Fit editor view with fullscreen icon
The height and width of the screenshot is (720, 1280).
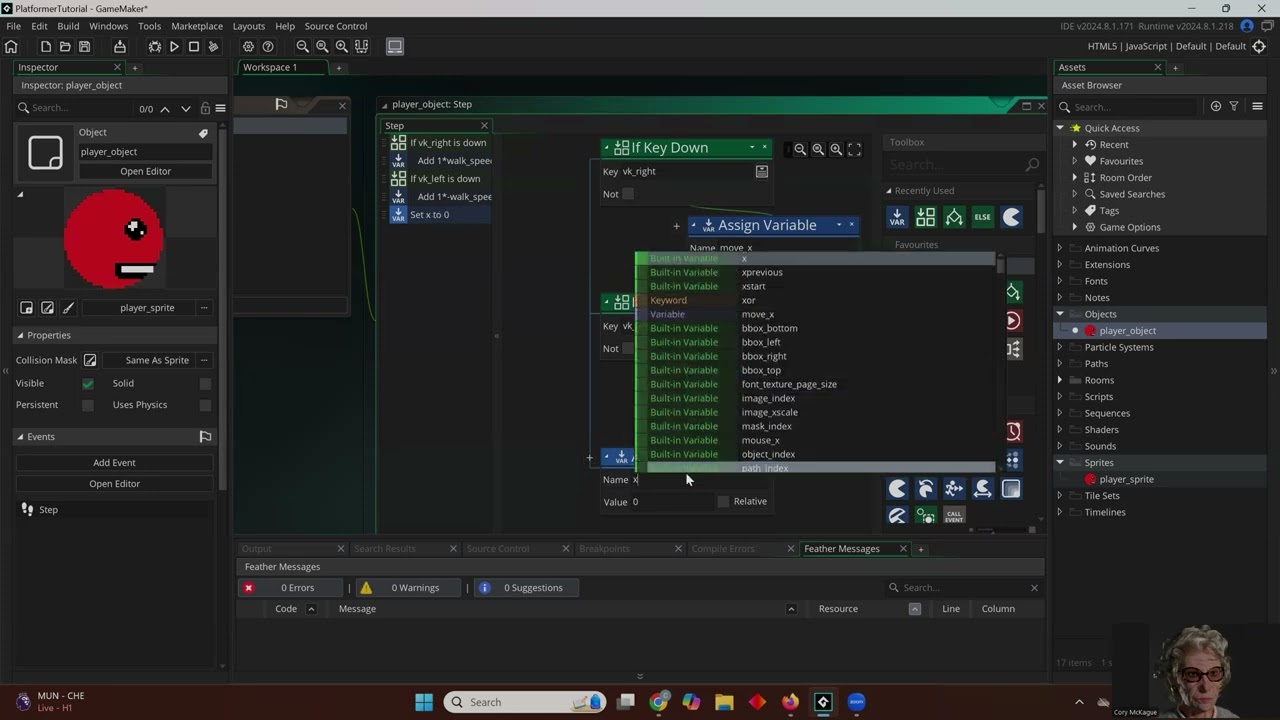point(854,149)
